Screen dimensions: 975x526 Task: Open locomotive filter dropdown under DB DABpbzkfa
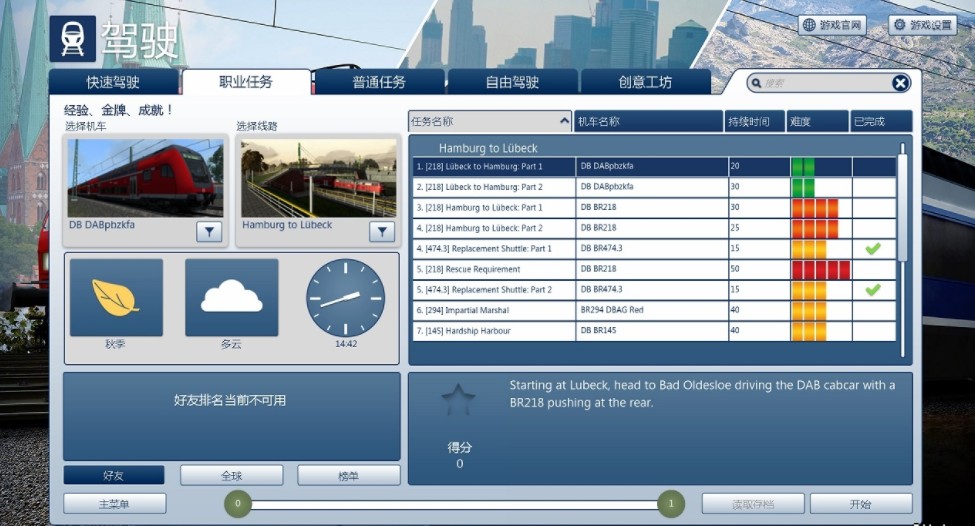click(209, 232)
